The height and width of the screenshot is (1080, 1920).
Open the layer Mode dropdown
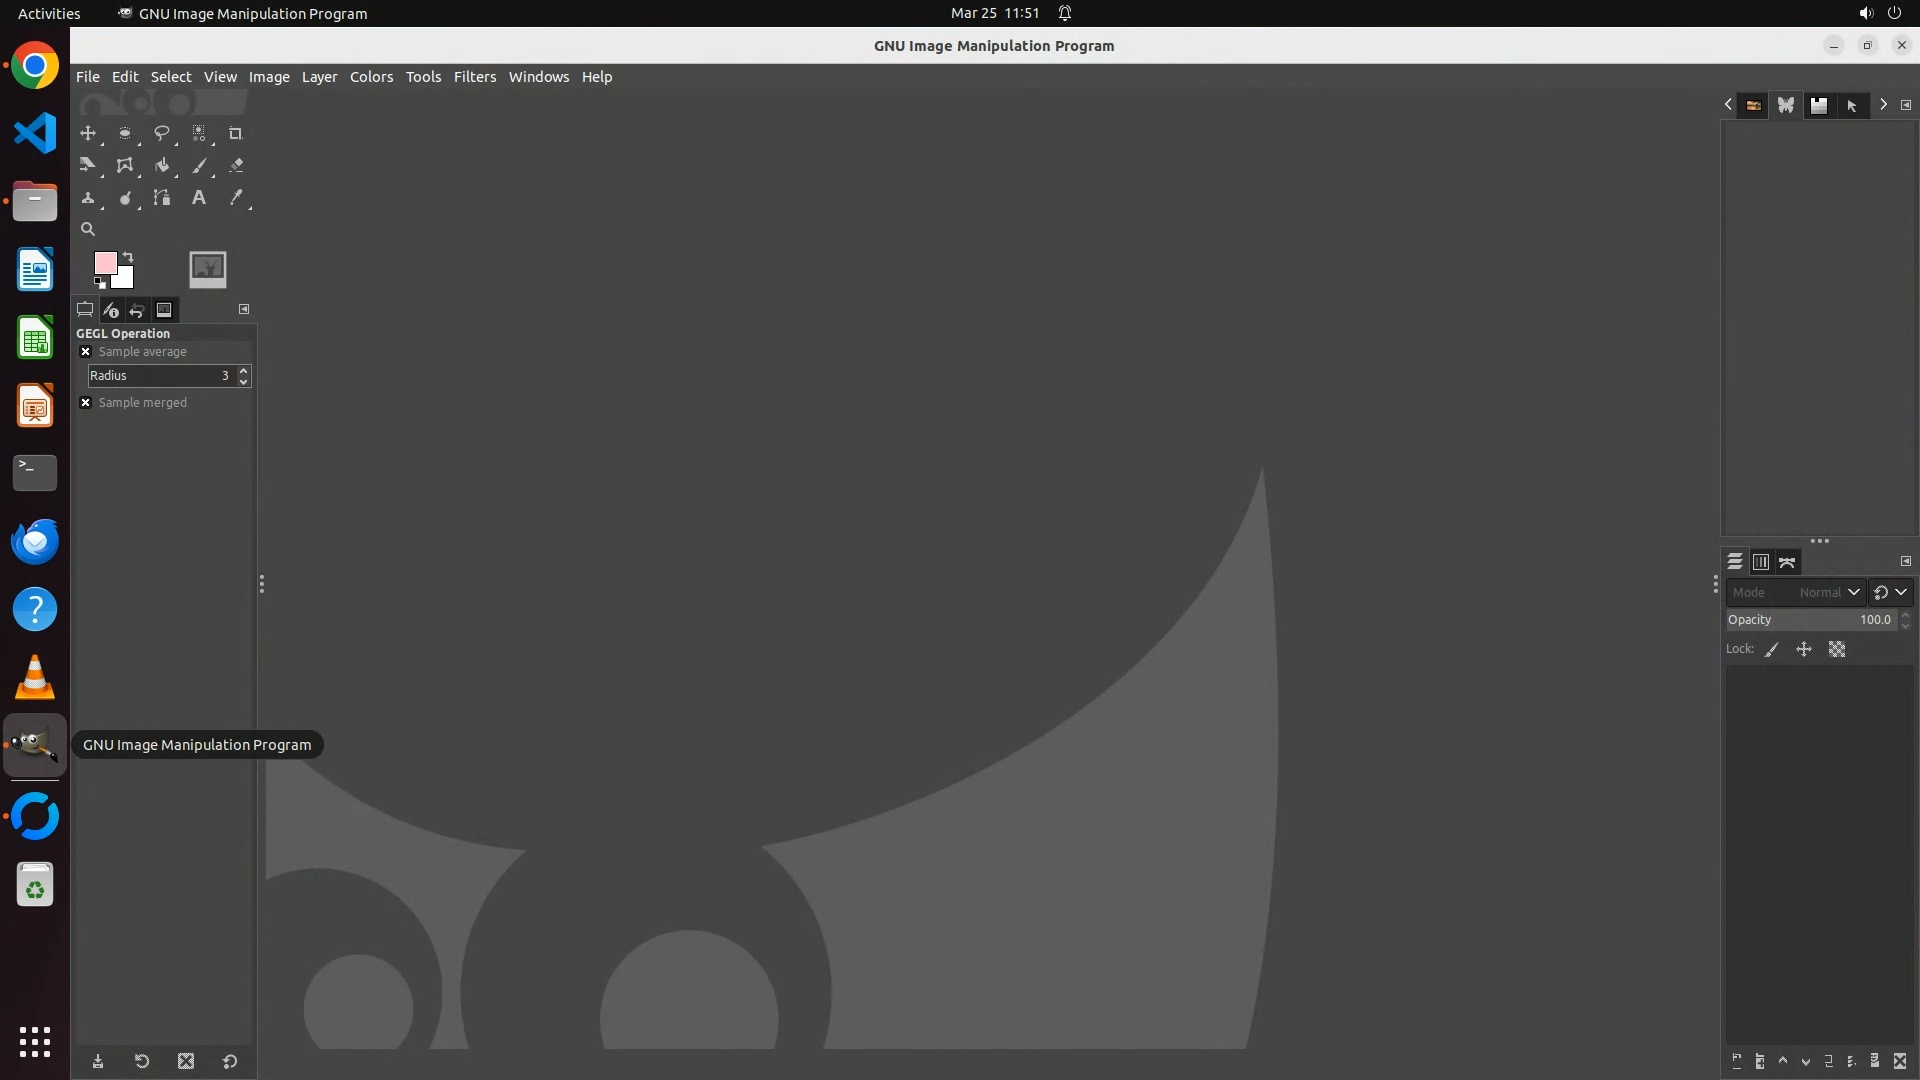(x=1795, y=593)
